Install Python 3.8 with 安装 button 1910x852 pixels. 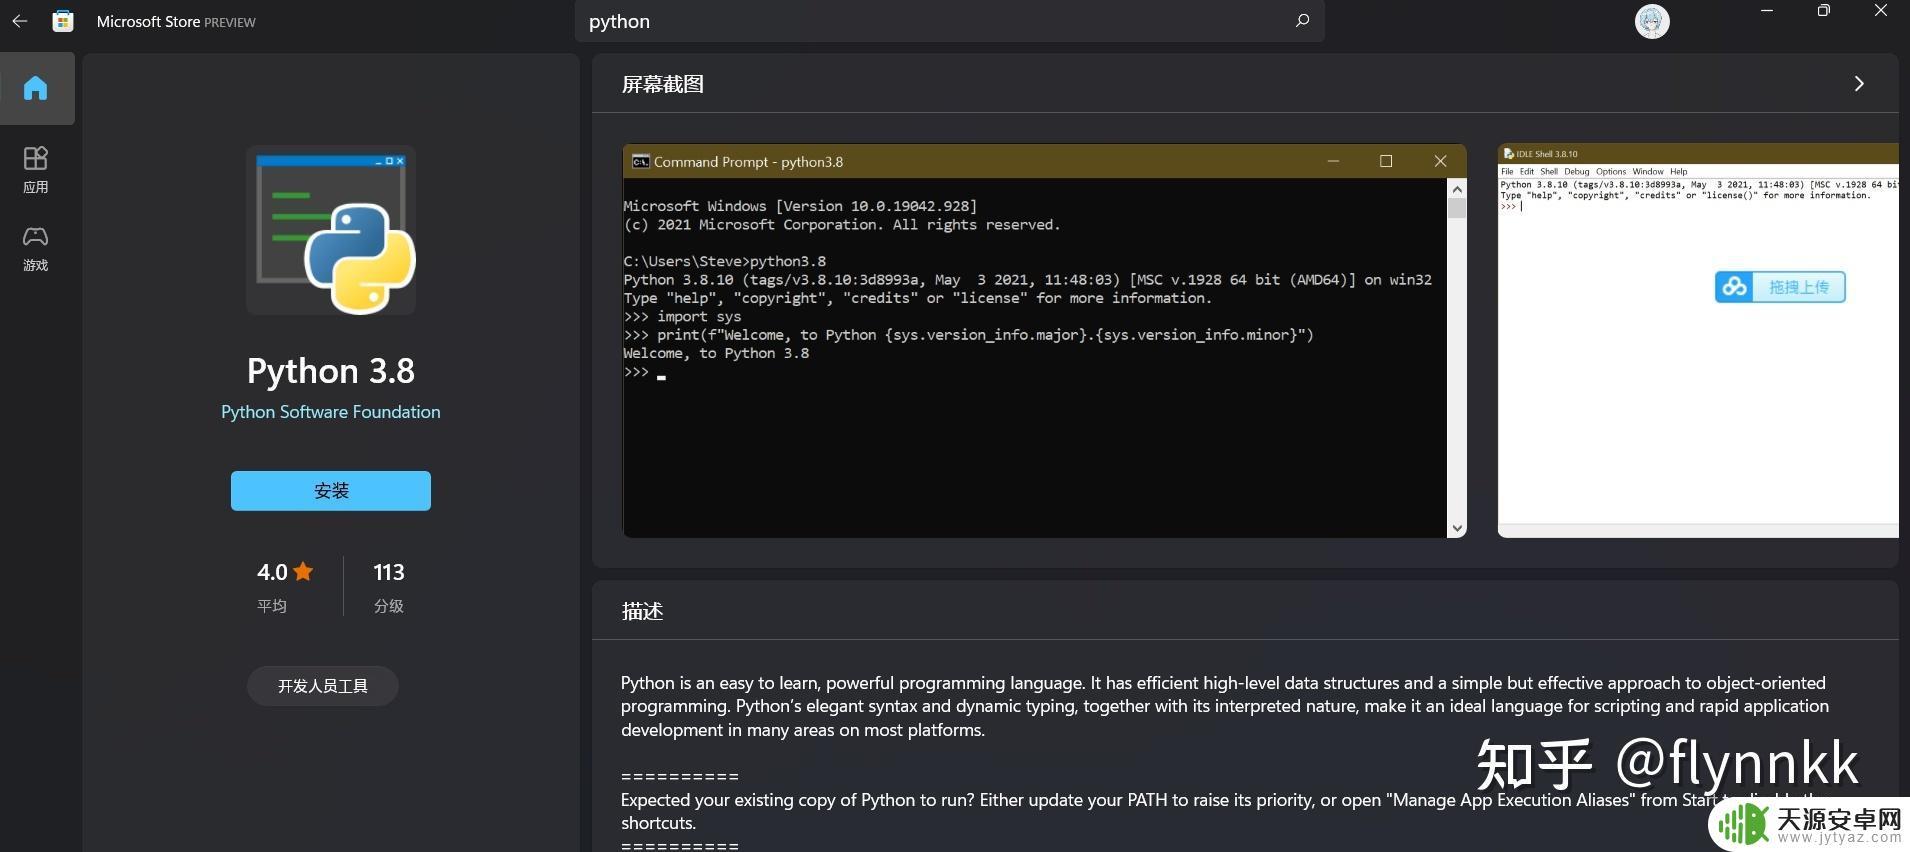pyautogui.click(x=331, y=491)
